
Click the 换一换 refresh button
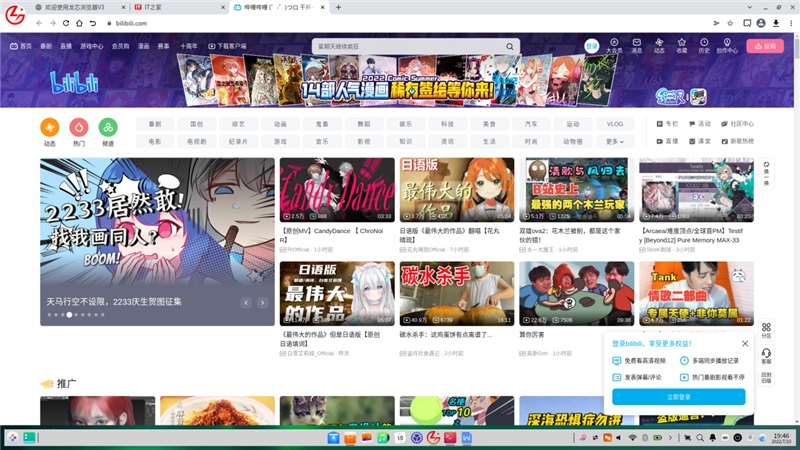[x=766, y=173]
